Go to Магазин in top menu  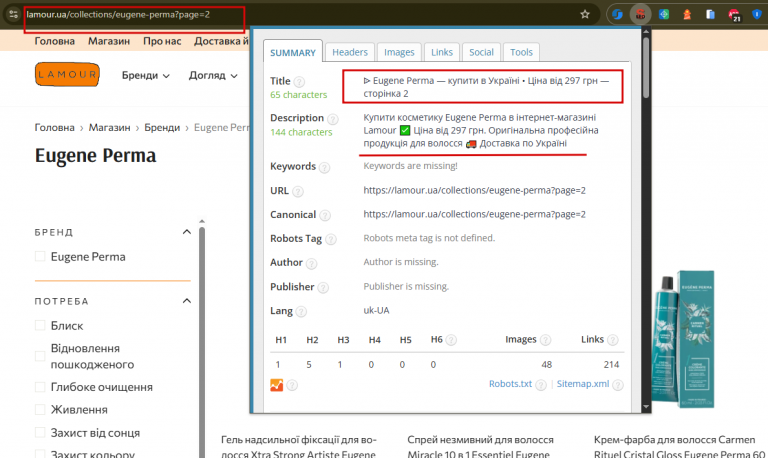click(x=109, y=41)
